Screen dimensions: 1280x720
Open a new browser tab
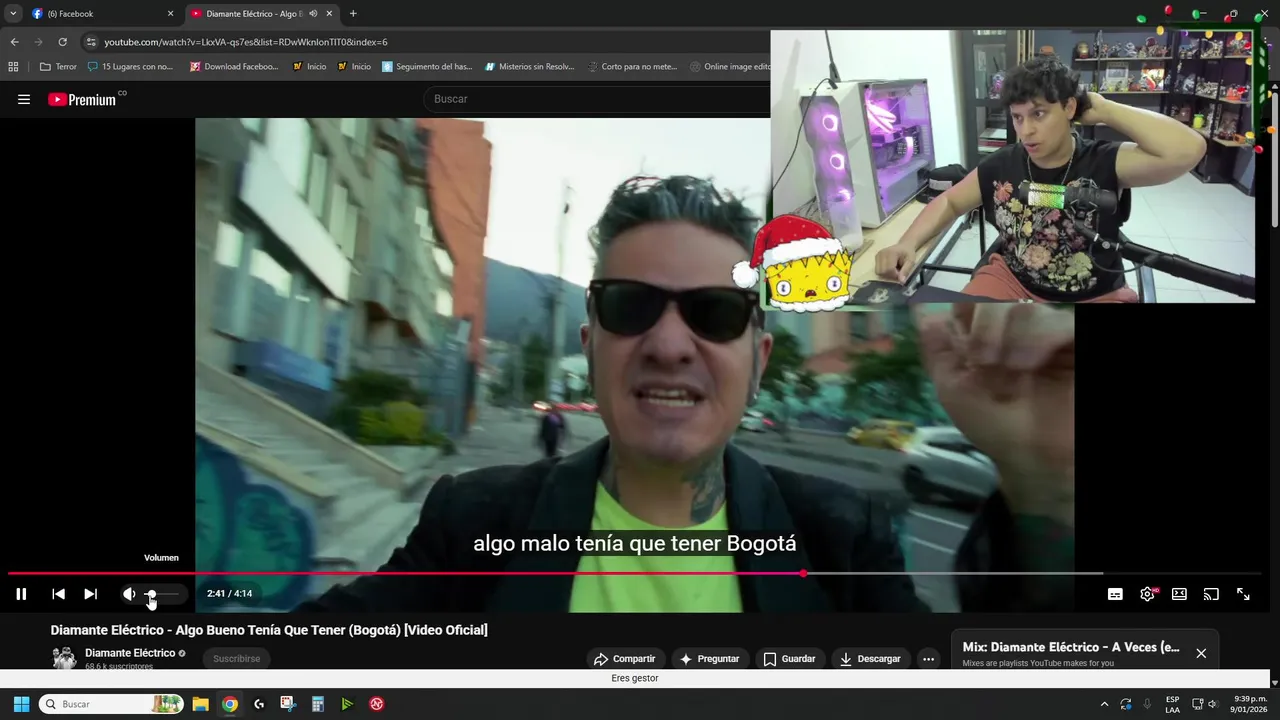coord(353,14)
